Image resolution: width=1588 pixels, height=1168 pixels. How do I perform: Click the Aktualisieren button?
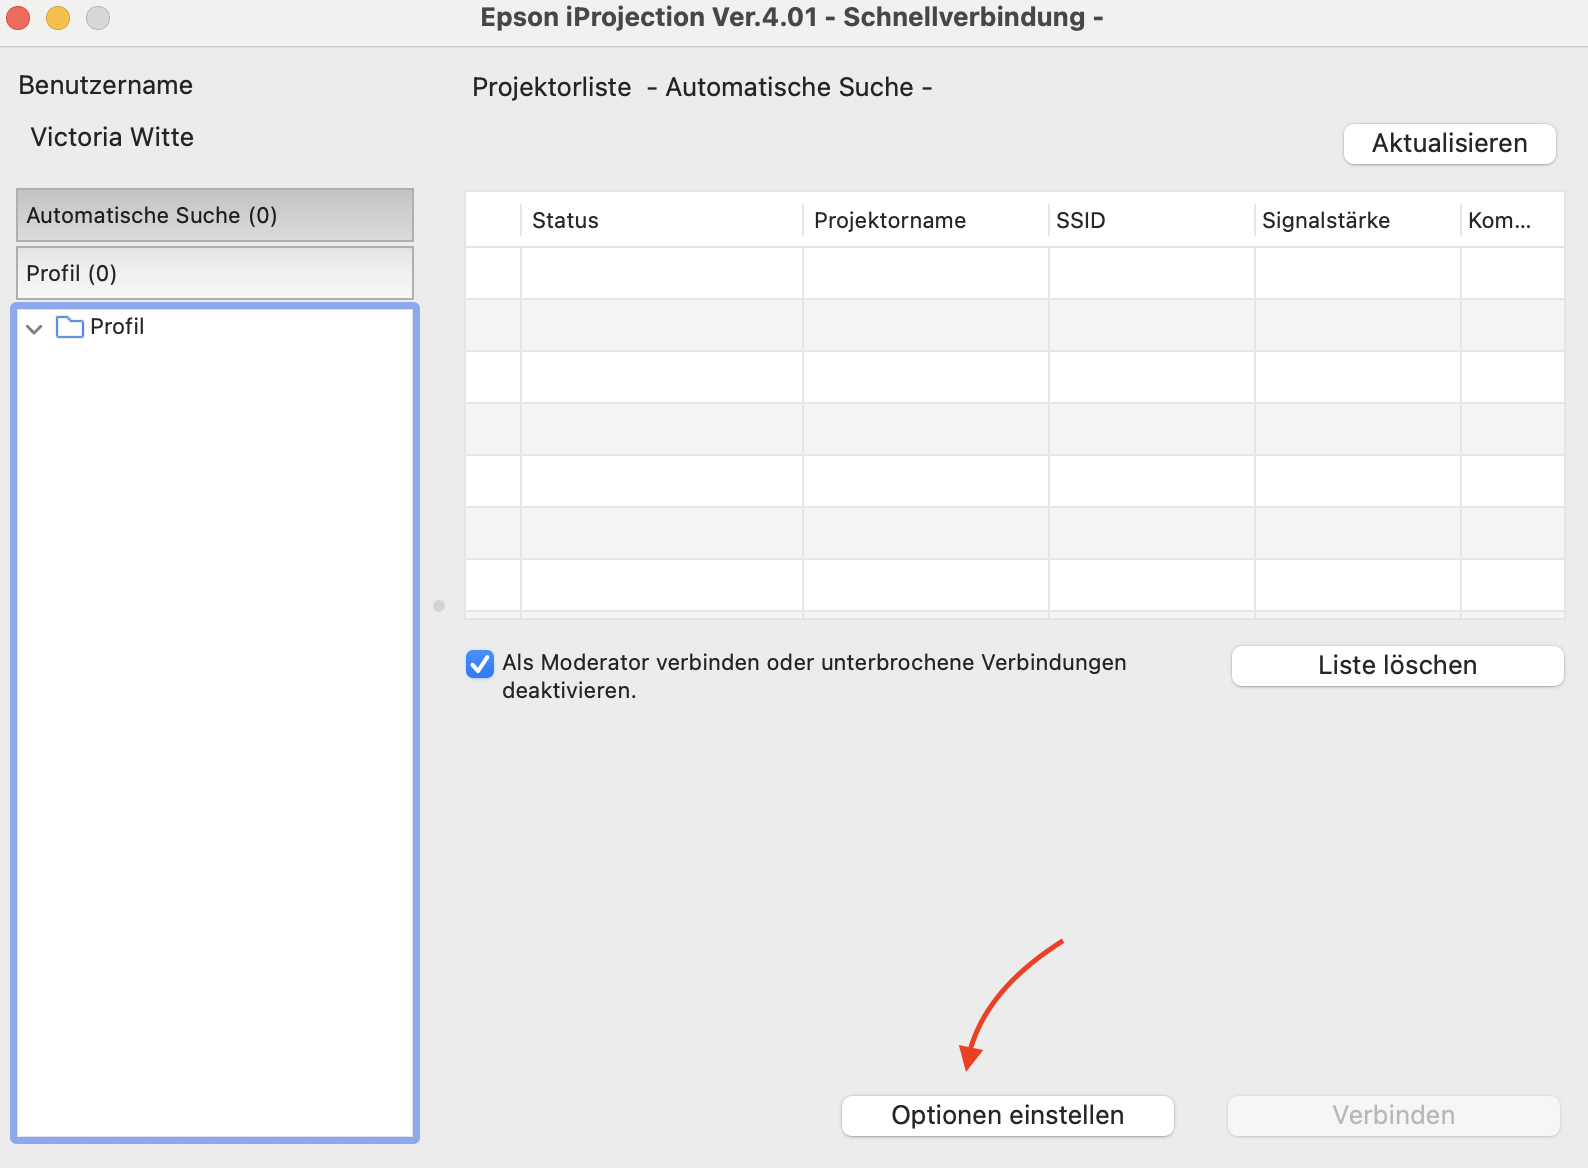1449,143
